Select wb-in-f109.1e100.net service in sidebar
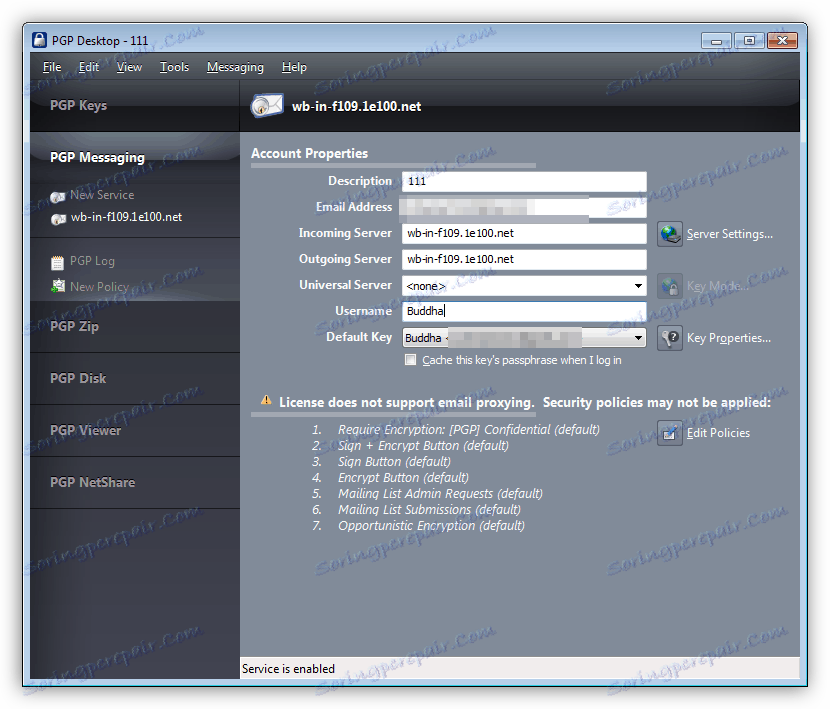Screen dimensions: 830x709 click(127, 217)
